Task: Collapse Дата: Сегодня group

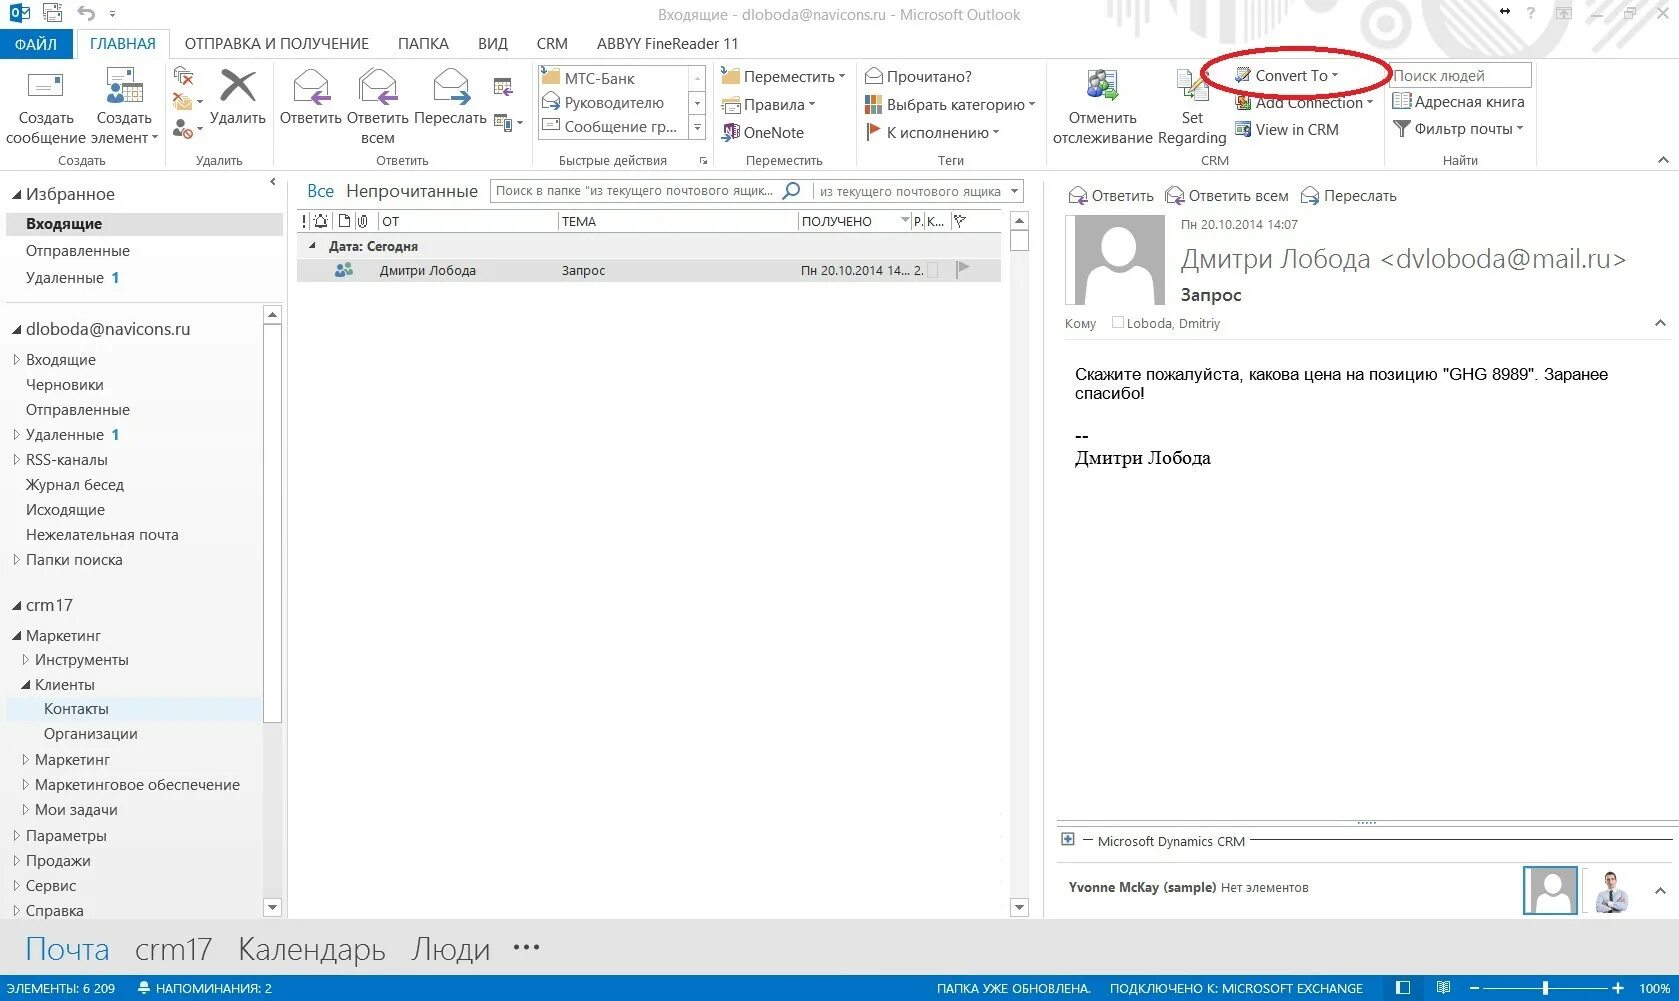Action: coord(312,246)
